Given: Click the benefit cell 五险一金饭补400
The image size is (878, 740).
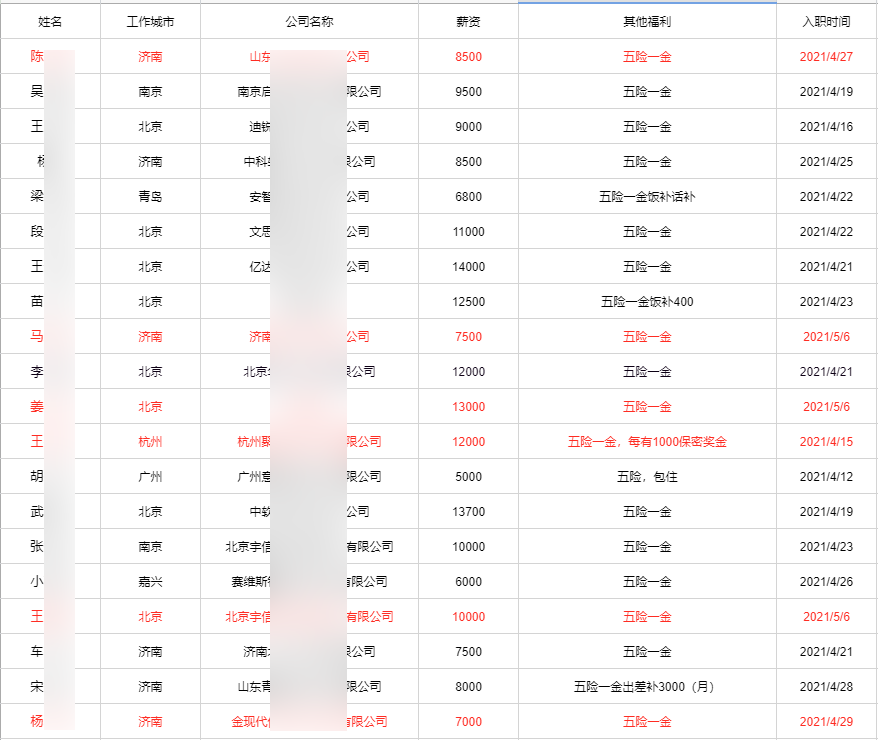Looking at the screenshot, I should [x=647, y=302].
